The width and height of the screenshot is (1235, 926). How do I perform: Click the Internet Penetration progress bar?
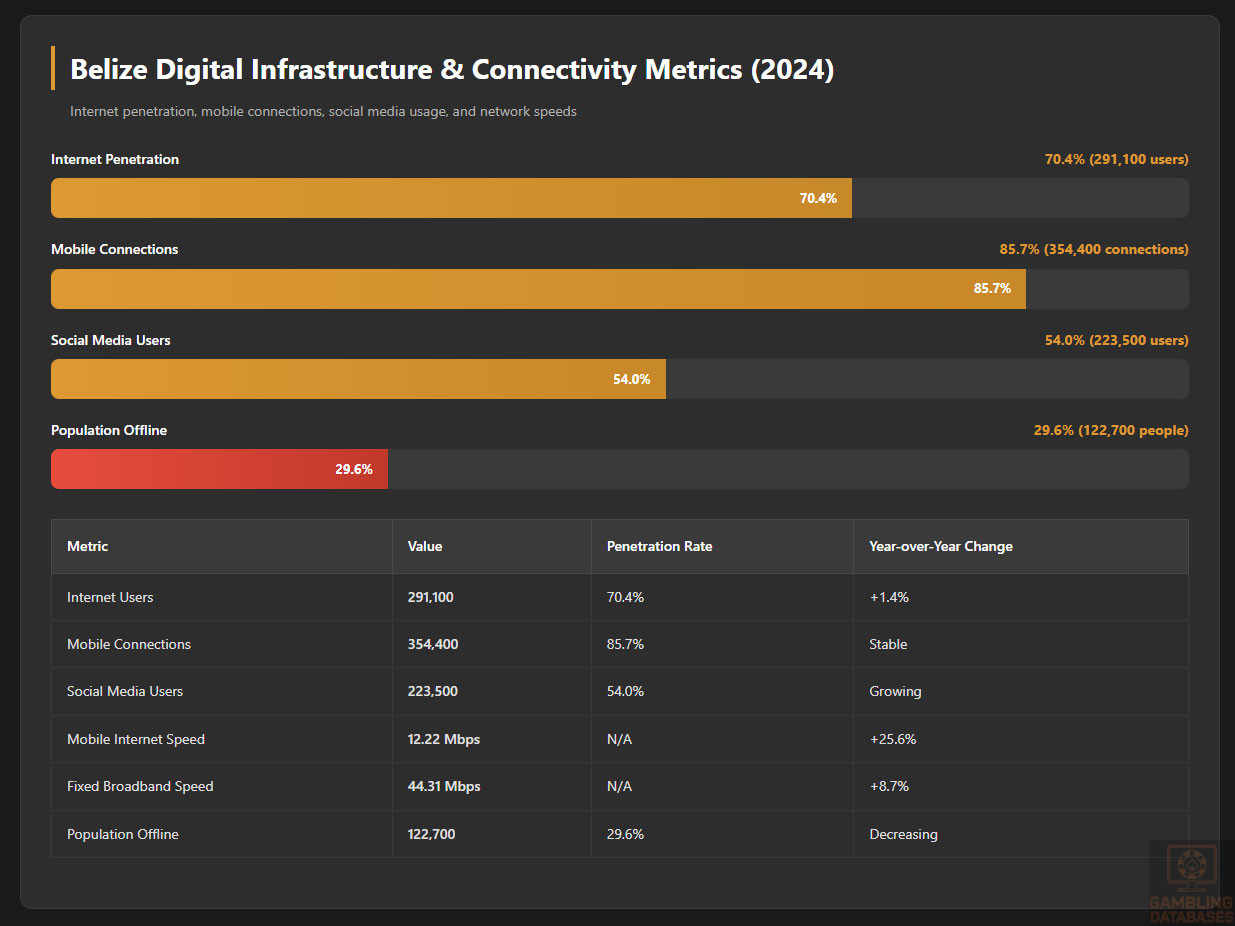[451, 198]
